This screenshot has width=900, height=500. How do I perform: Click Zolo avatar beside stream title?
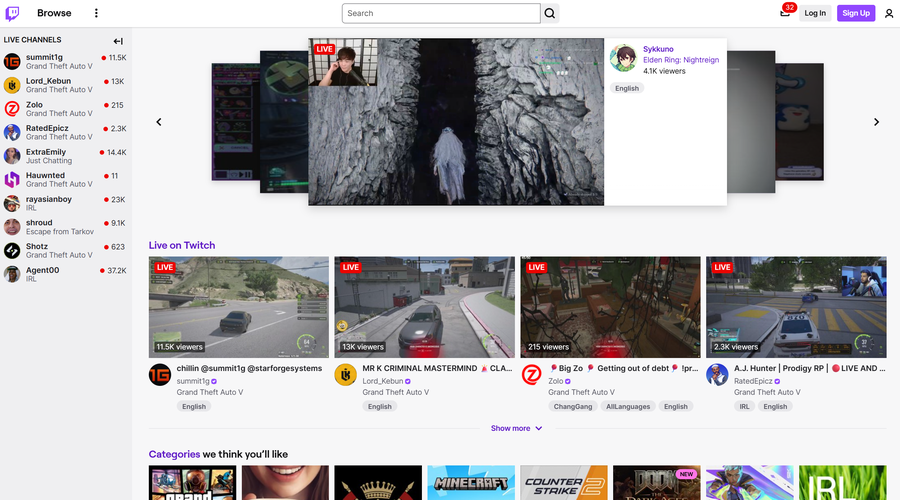(532, 375)
